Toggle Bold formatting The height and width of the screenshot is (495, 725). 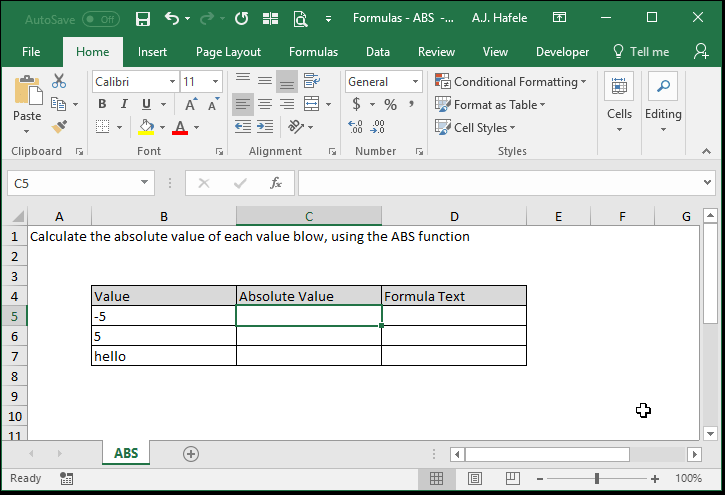pyautogui.click(x=102, y=104)
